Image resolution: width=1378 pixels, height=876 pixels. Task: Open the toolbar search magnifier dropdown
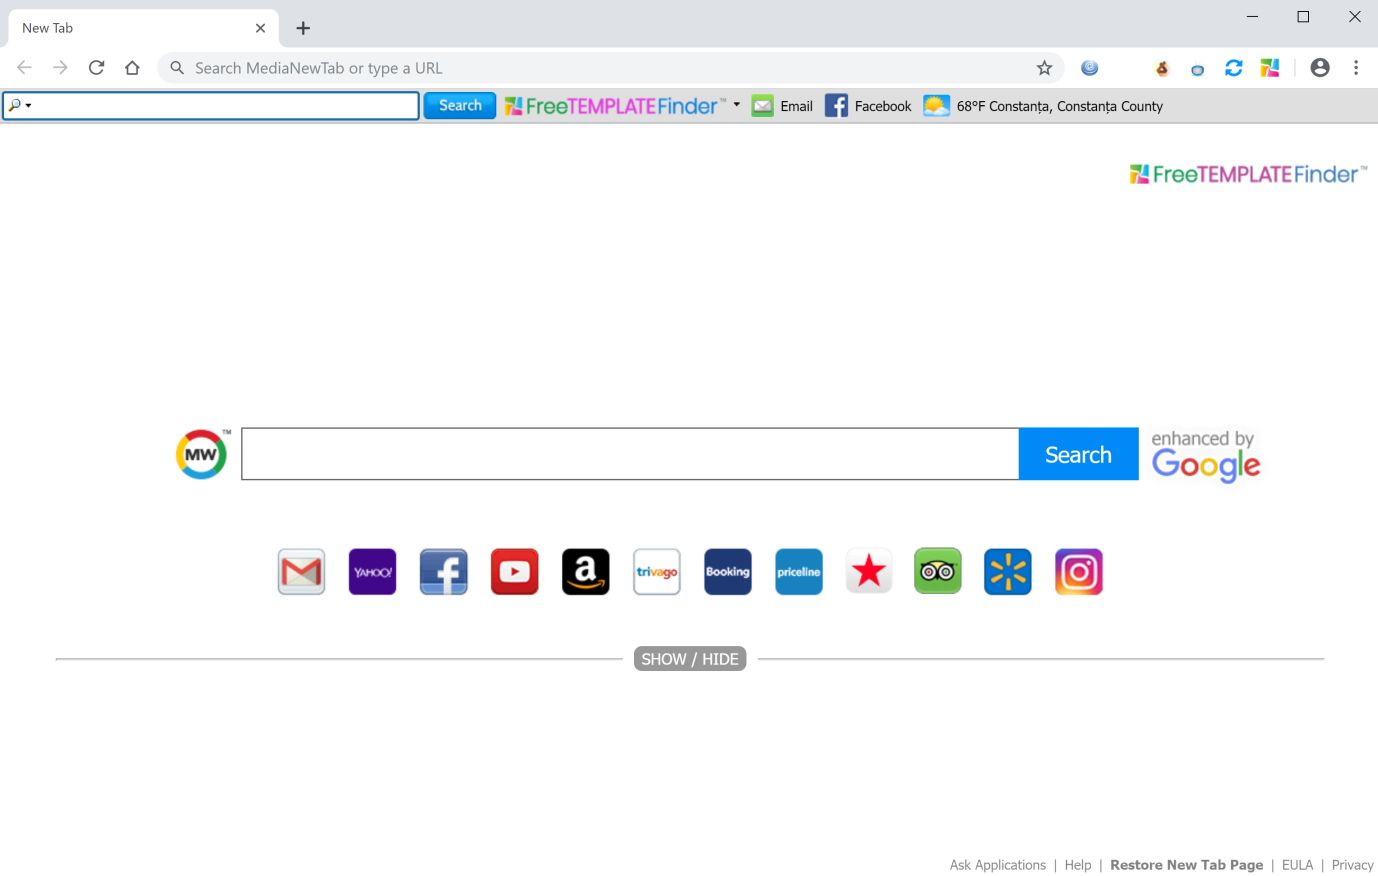19,105
